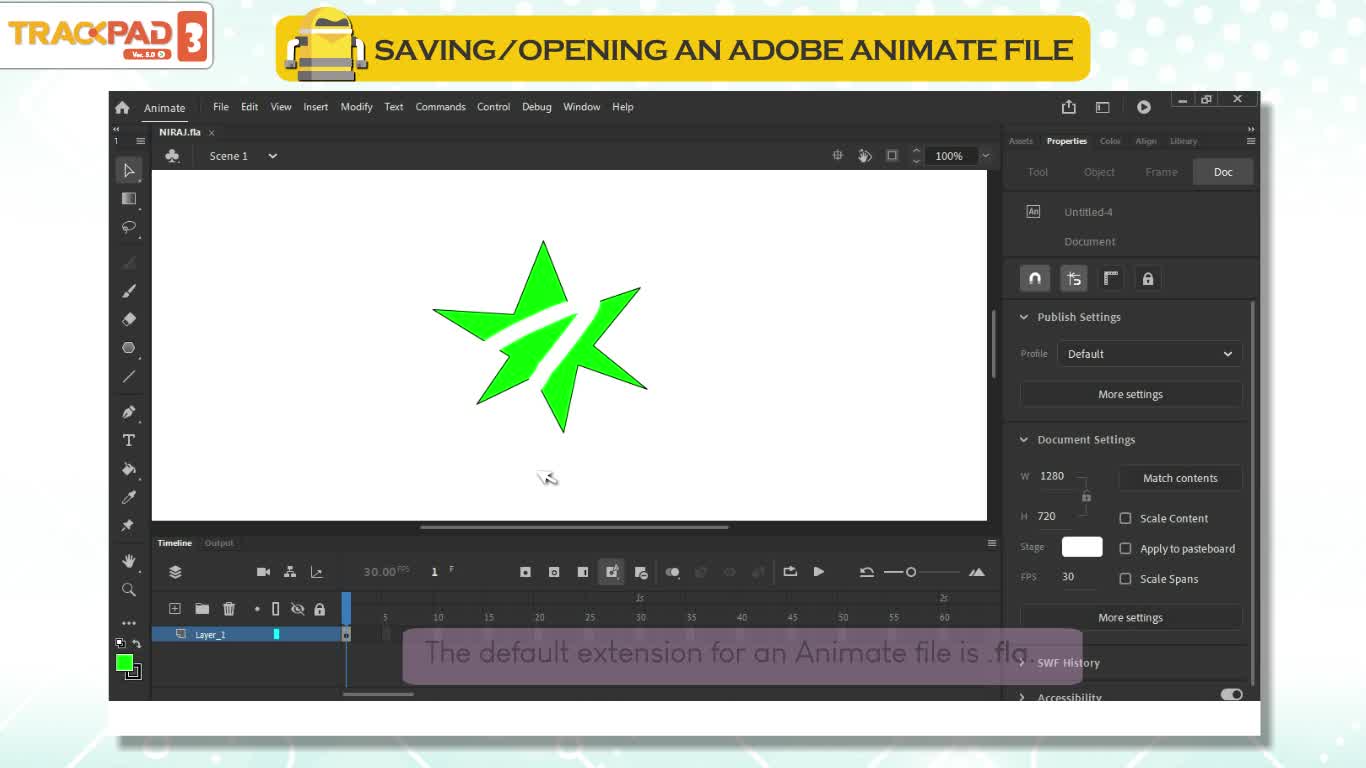Select the Line tool
This screenshot has width=1366, height=768.
click(128, 376)
